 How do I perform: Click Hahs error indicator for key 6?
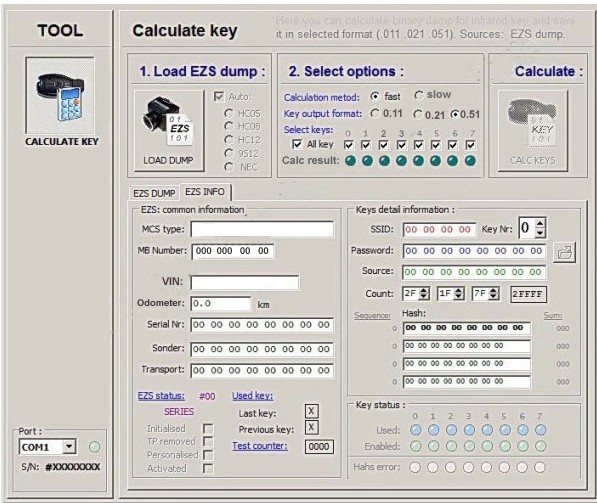(x=522, y=467)
